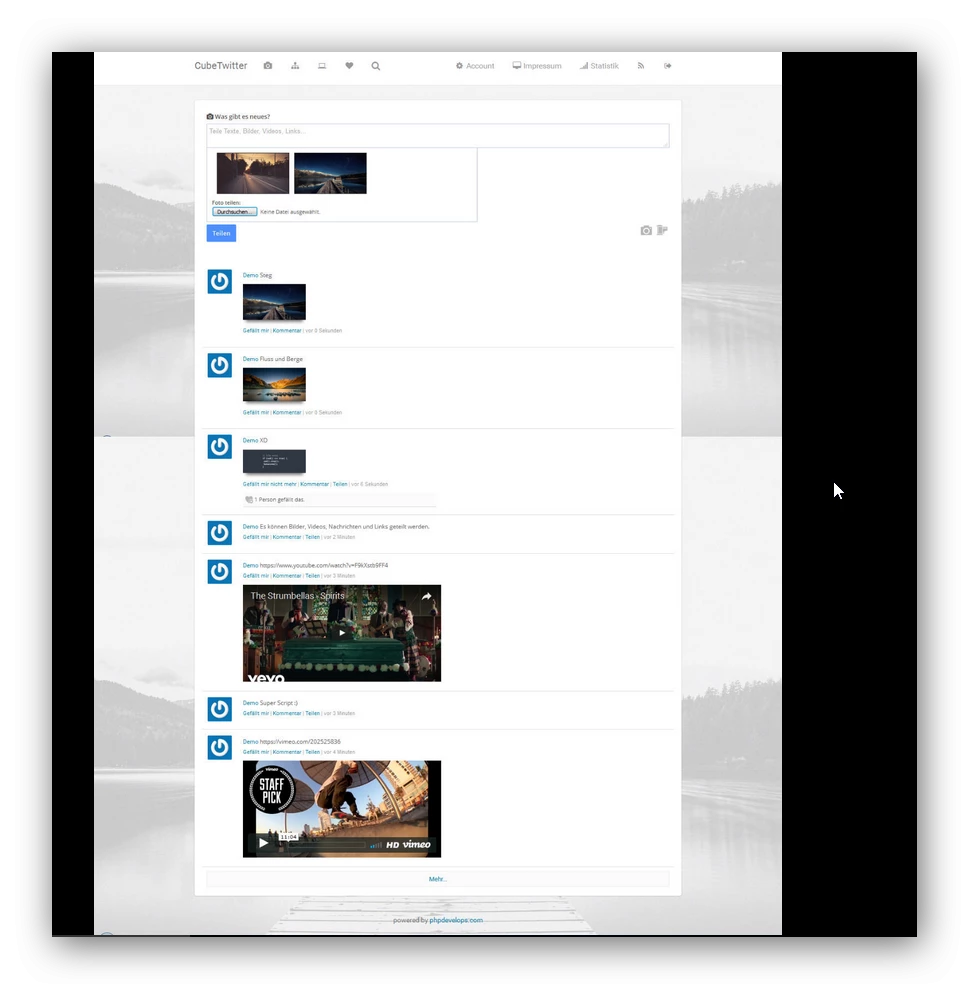The image size is (969, 989).
Task: Open the Account menu item
Action: point(475,66)
